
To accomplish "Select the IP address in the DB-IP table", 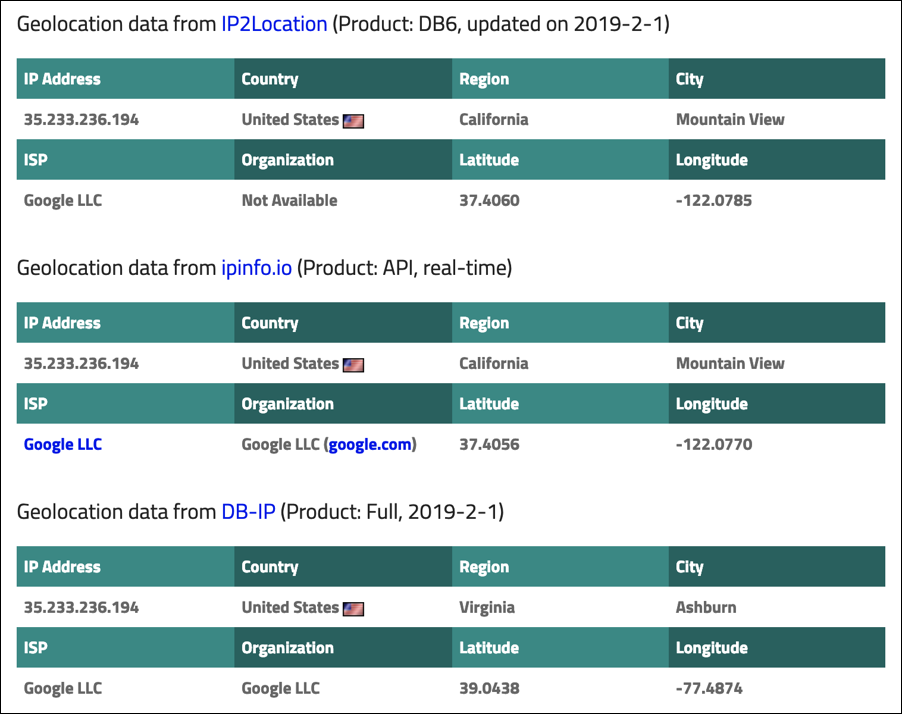I will coord(81,608).
